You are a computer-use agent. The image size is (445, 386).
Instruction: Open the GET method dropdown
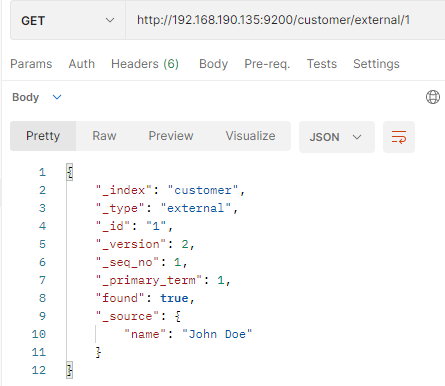pos(68,21)
